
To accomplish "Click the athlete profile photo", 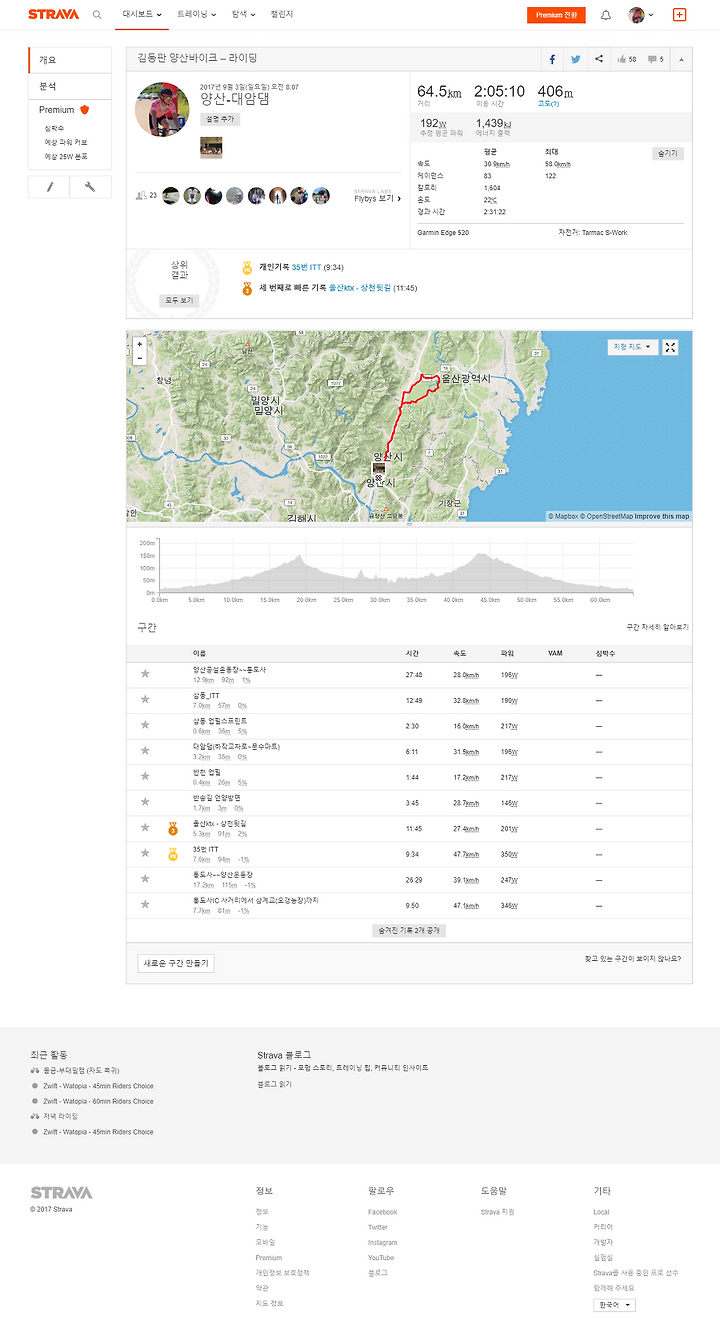I will pyautogui.click(x=162, y=109).
